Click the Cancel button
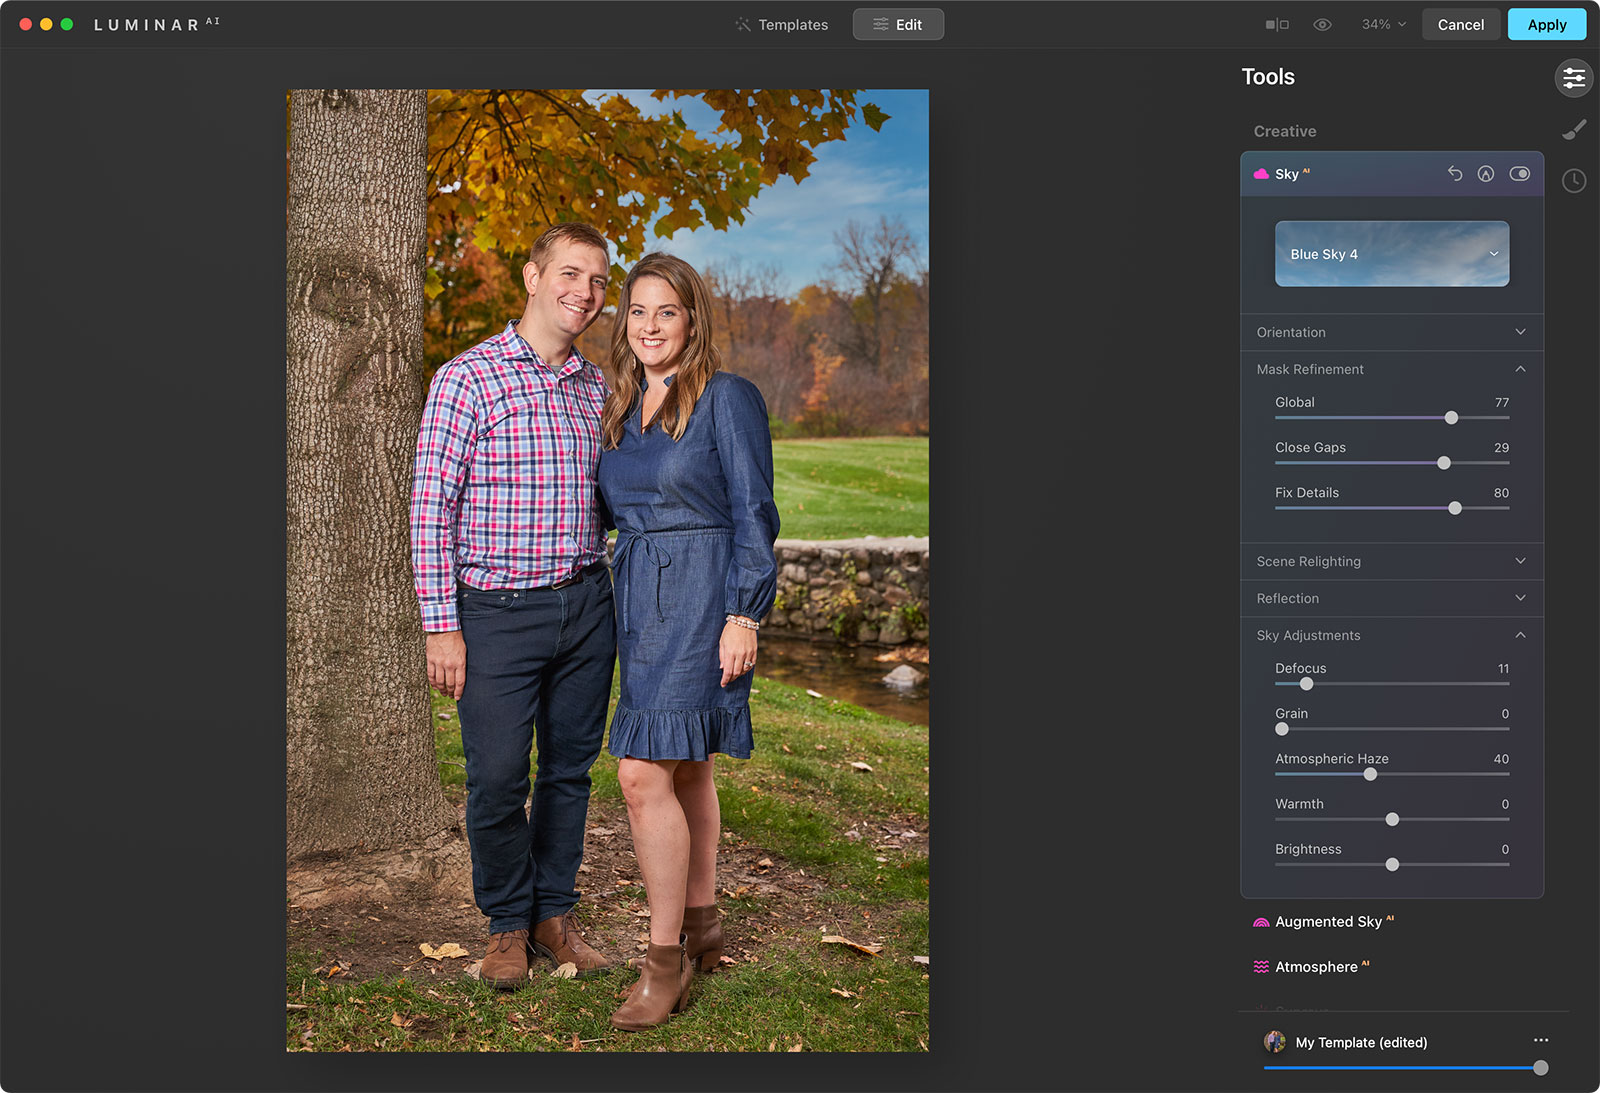 click(x=1460, y=25)
